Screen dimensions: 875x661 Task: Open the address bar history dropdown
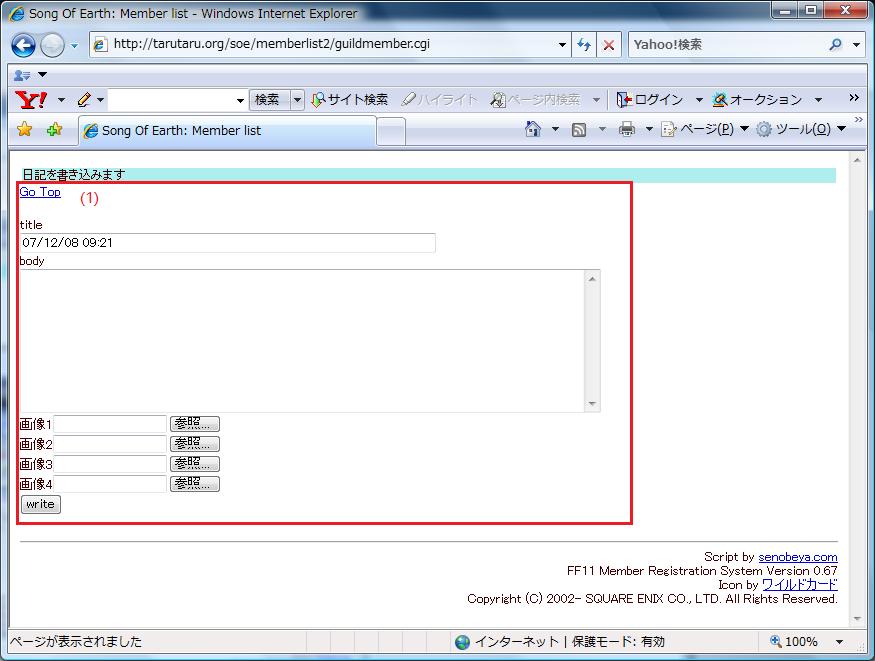click(x=562, y=45)
